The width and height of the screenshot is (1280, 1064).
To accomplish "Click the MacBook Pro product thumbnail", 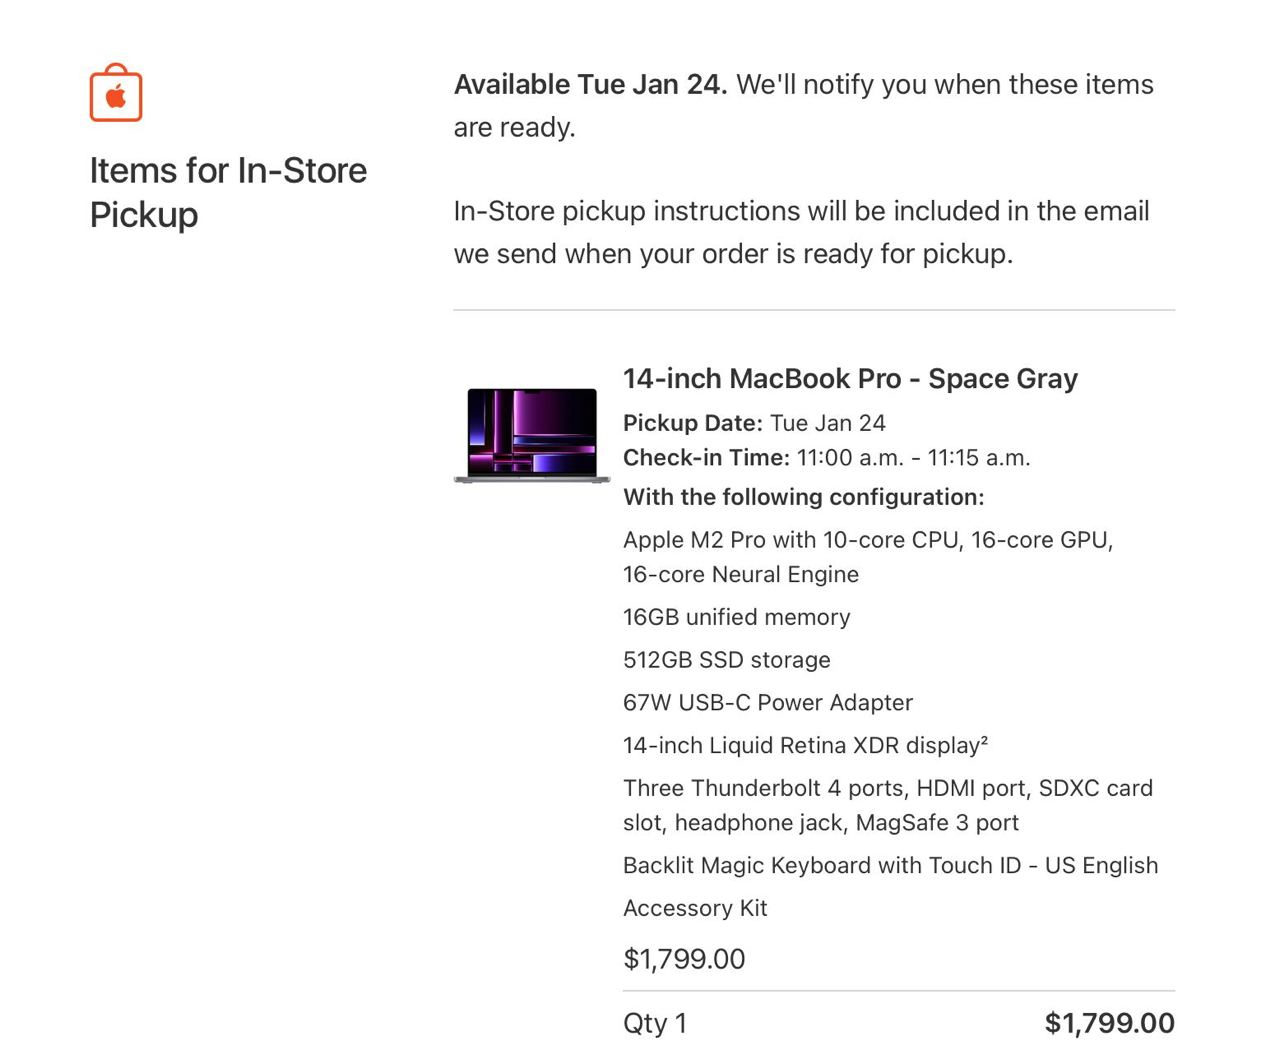I will tap(531, 436).
